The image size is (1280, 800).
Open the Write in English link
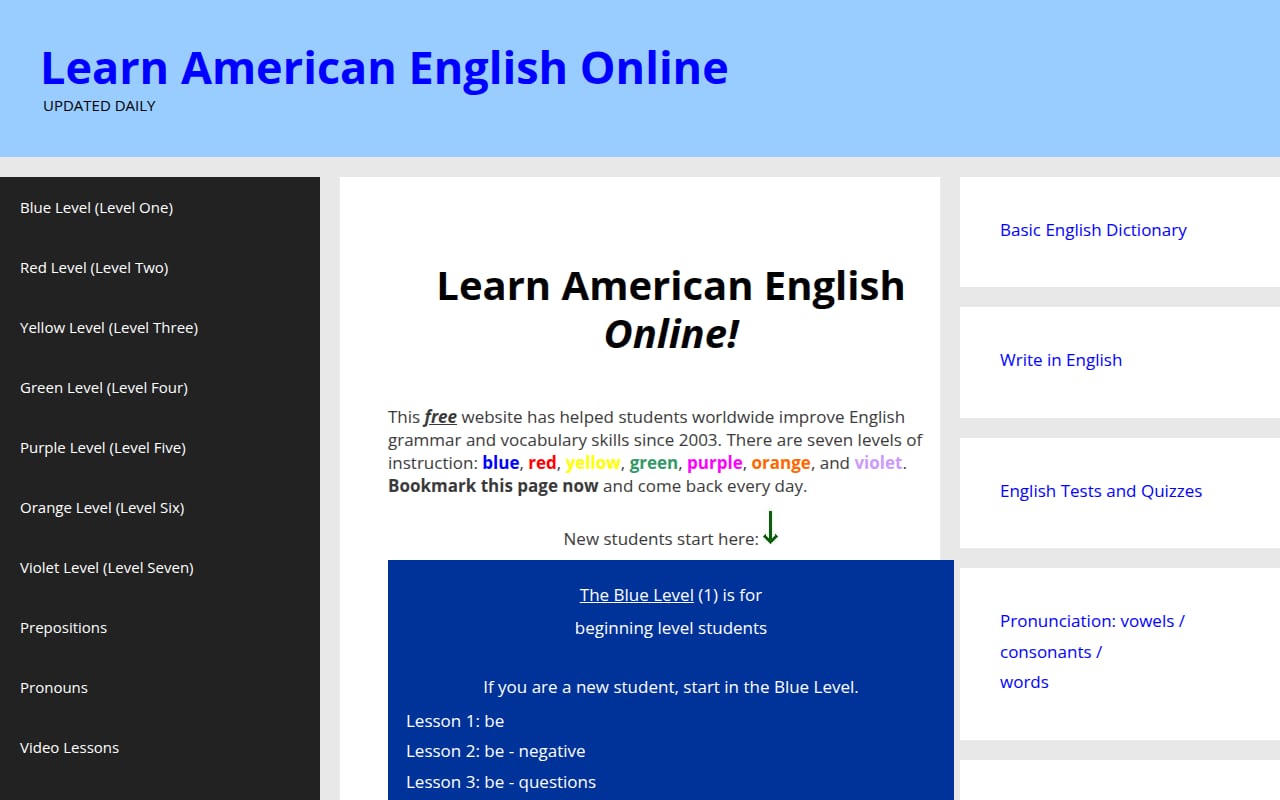tap(1061, 360)
